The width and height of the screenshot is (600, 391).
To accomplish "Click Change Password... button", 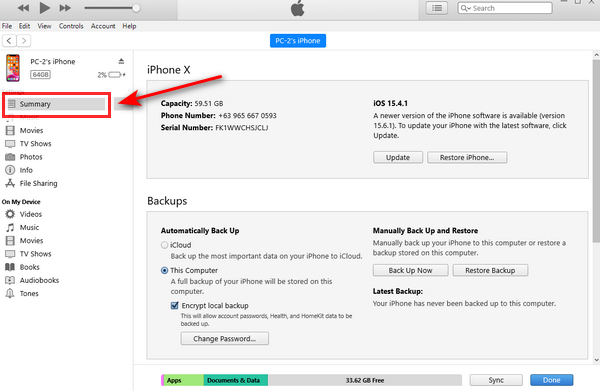I will (225, 339).
